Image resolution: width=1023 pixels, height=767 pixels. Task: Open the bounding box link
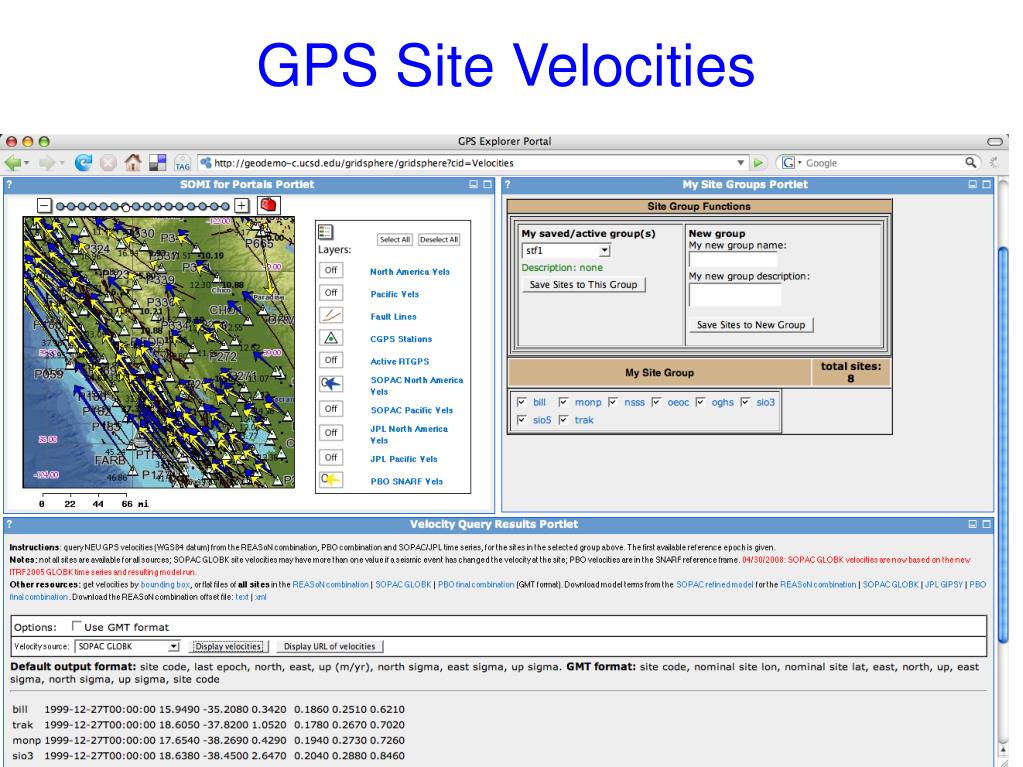click(165, 584)
